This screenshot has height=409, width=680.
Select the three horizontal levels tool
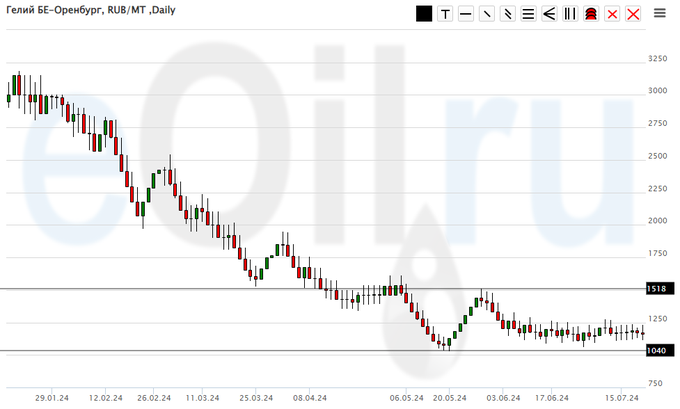[528, 13]
